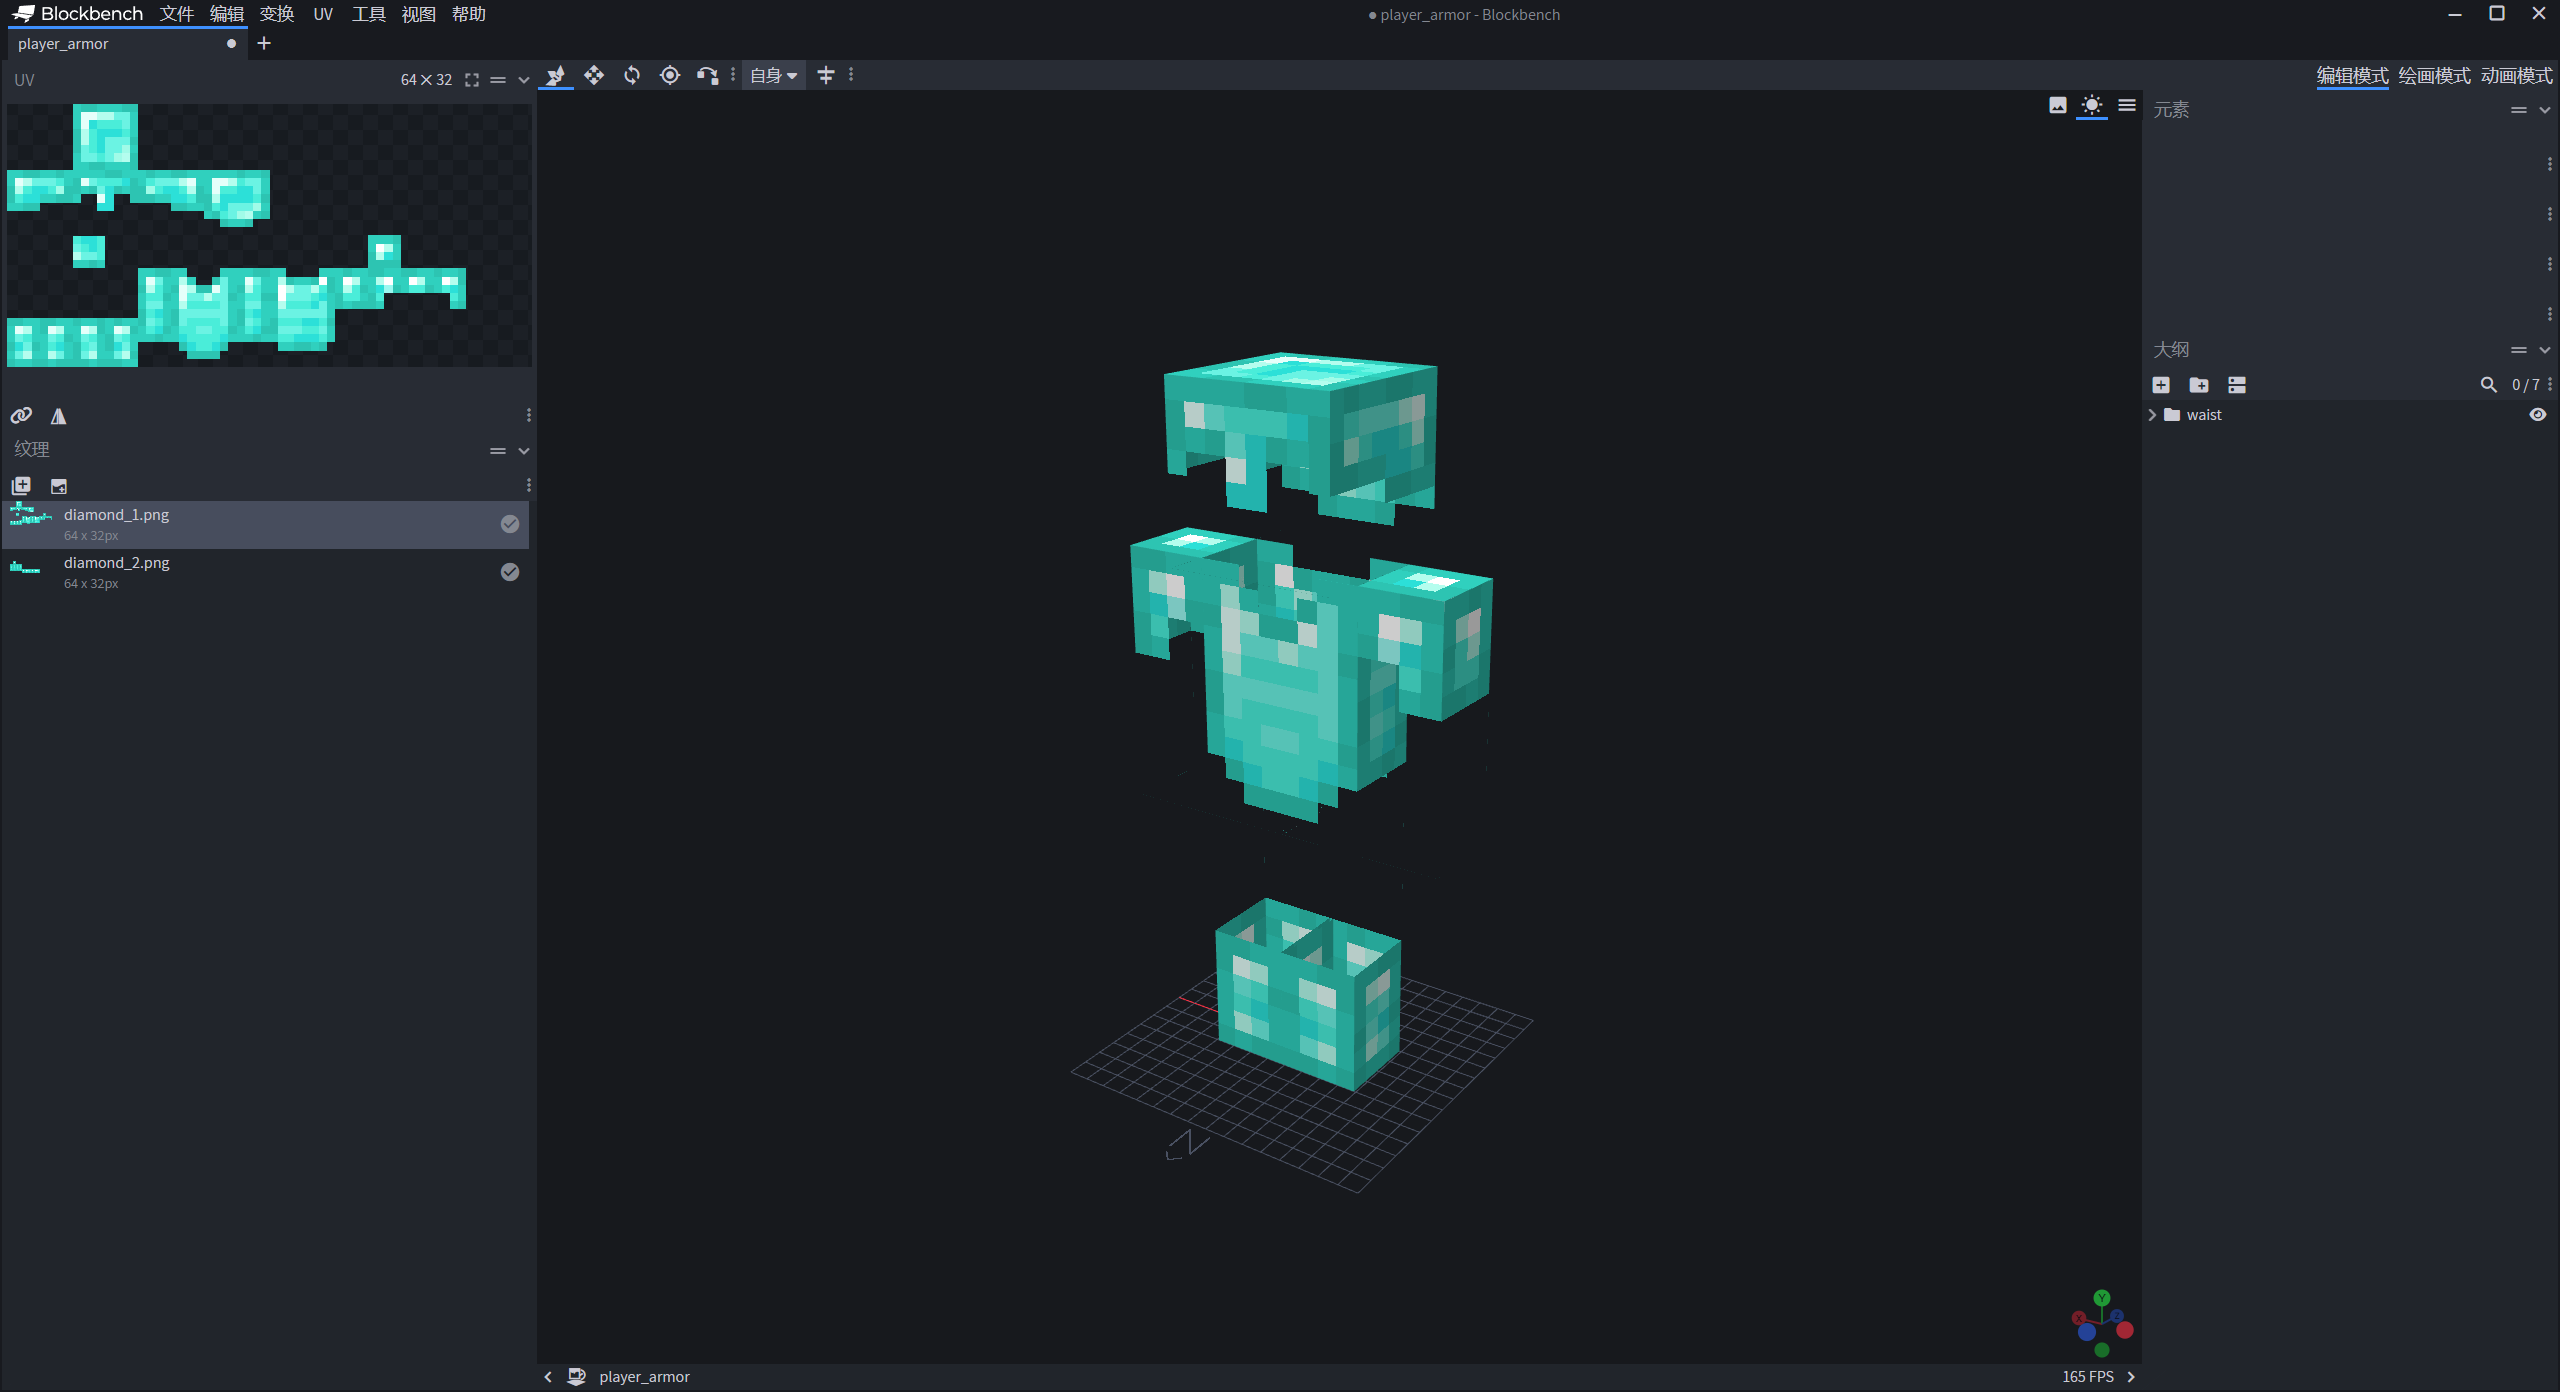The width and height of the screenshot is (2560, 1392).
Task: Open UV toolbar more options menu
Action: 528,415
